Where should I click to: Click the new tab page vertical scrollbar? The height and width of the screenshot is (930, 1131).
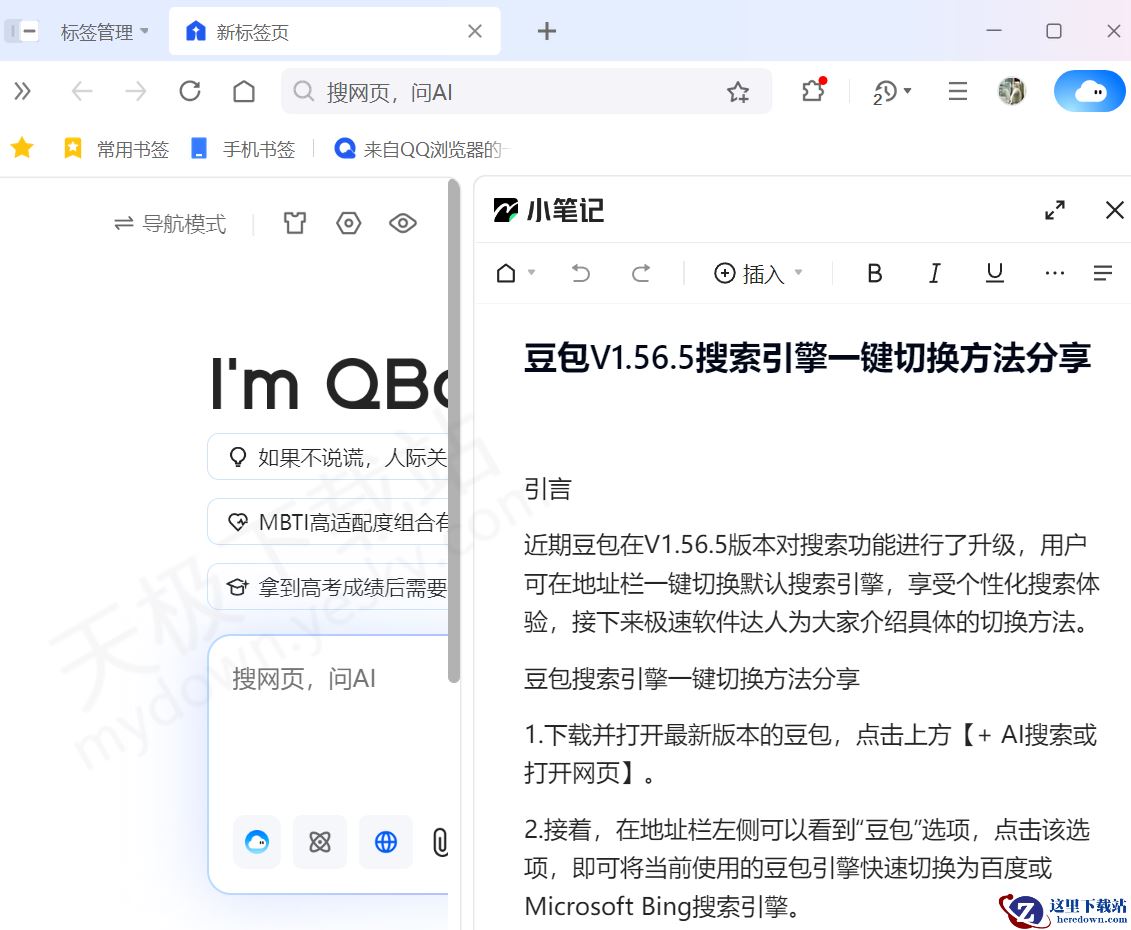tap(454, 430)
